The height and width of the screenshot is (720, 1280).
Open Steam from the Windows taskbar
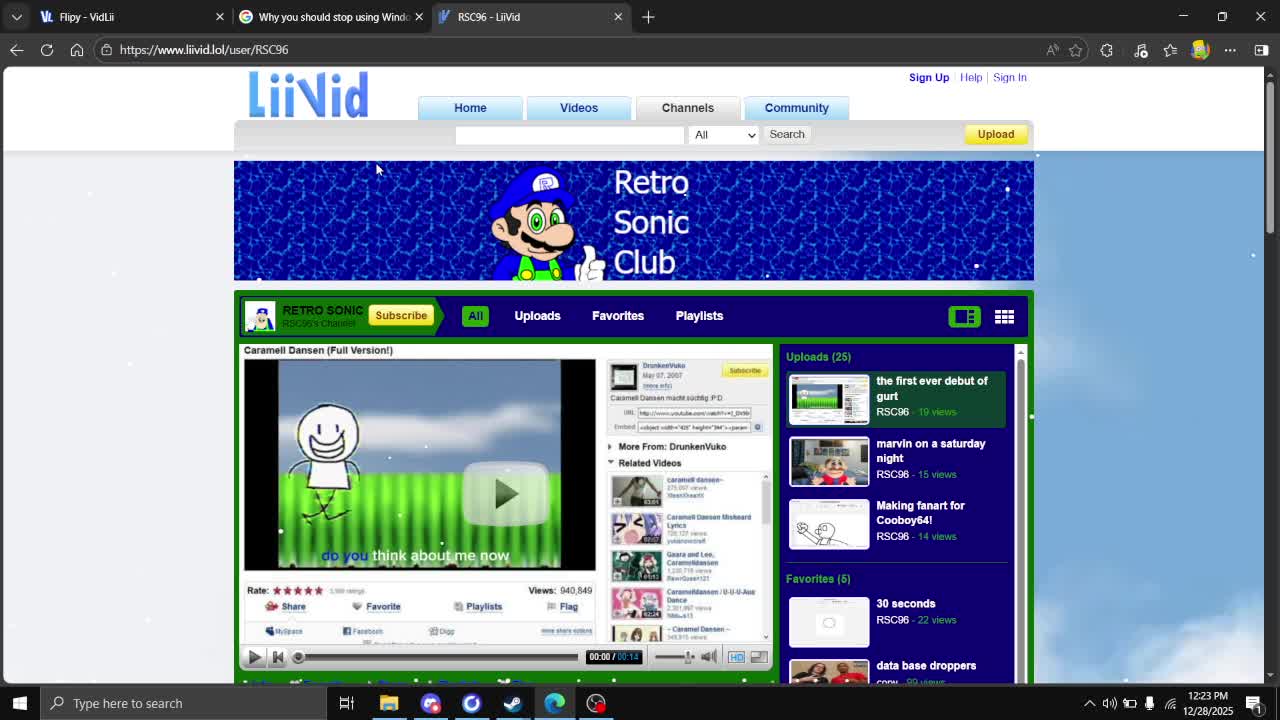pyautogui.click(x=513, y=703)
